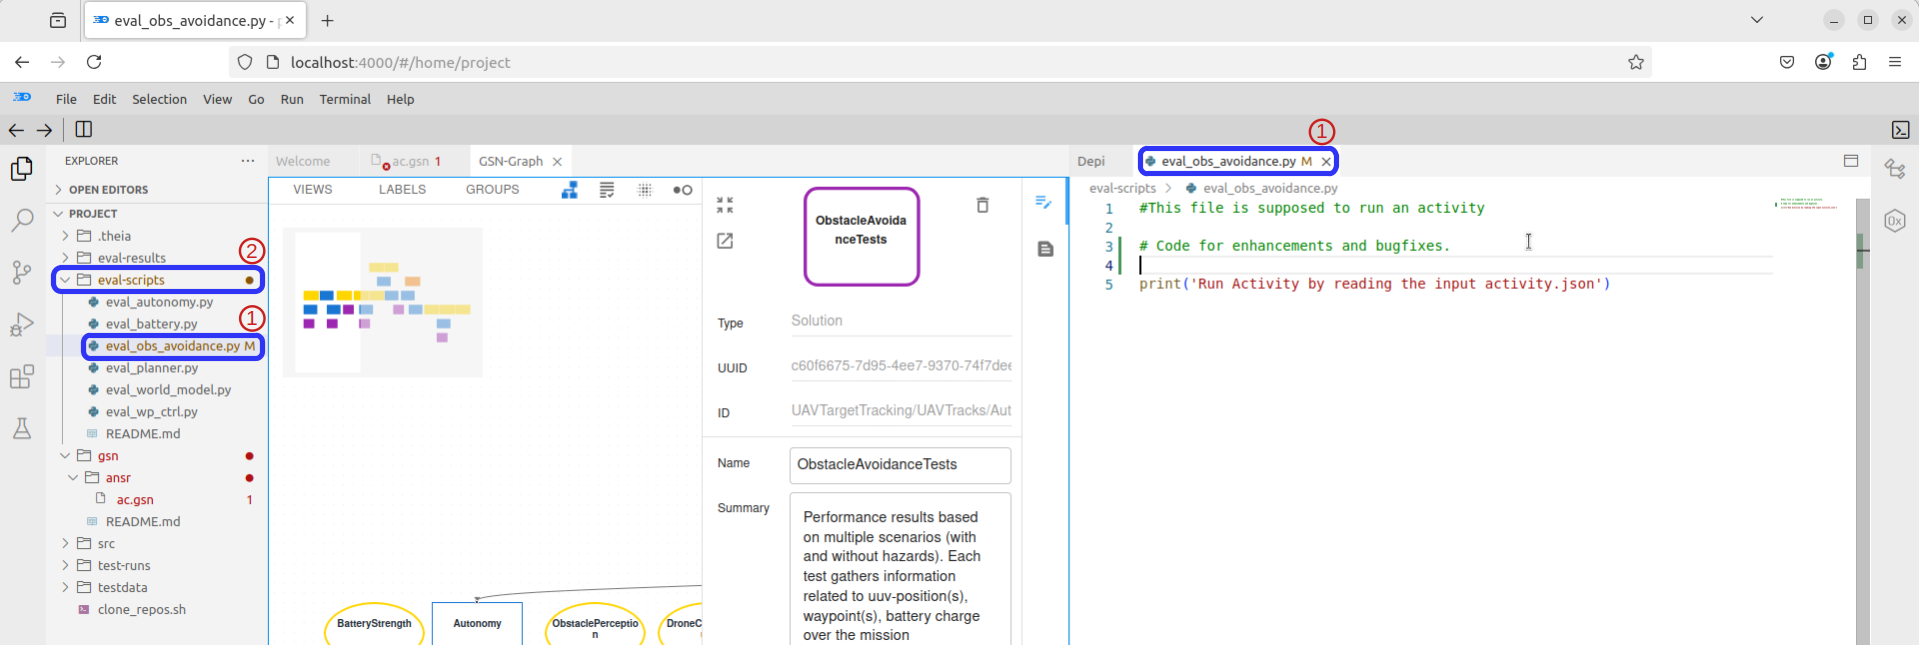Open Source Control view in activity bar

[22, 272]
